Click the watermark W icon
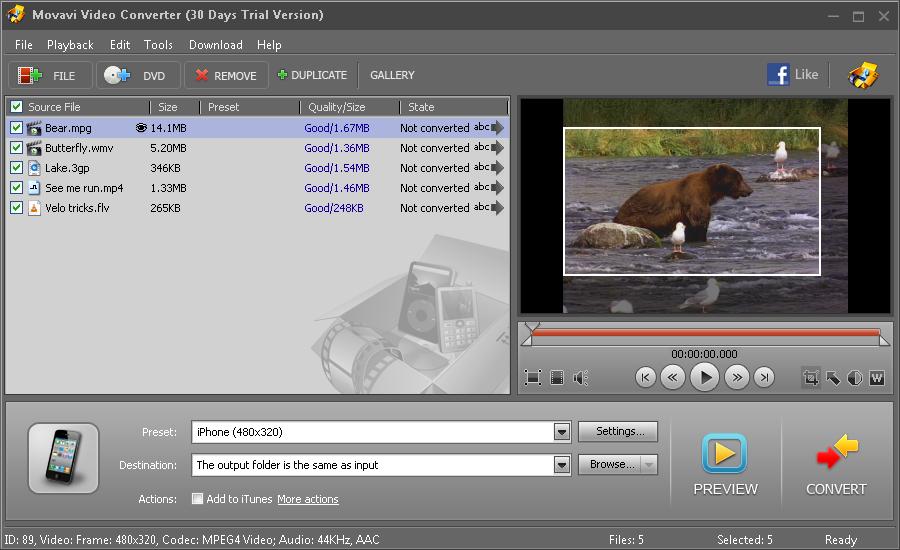 [876, 377]
